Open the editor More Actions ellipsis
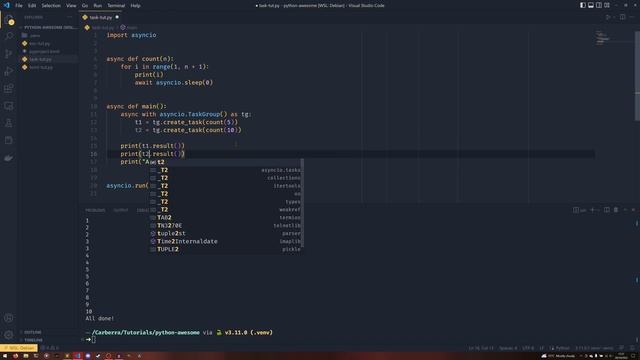 [632, 17]
